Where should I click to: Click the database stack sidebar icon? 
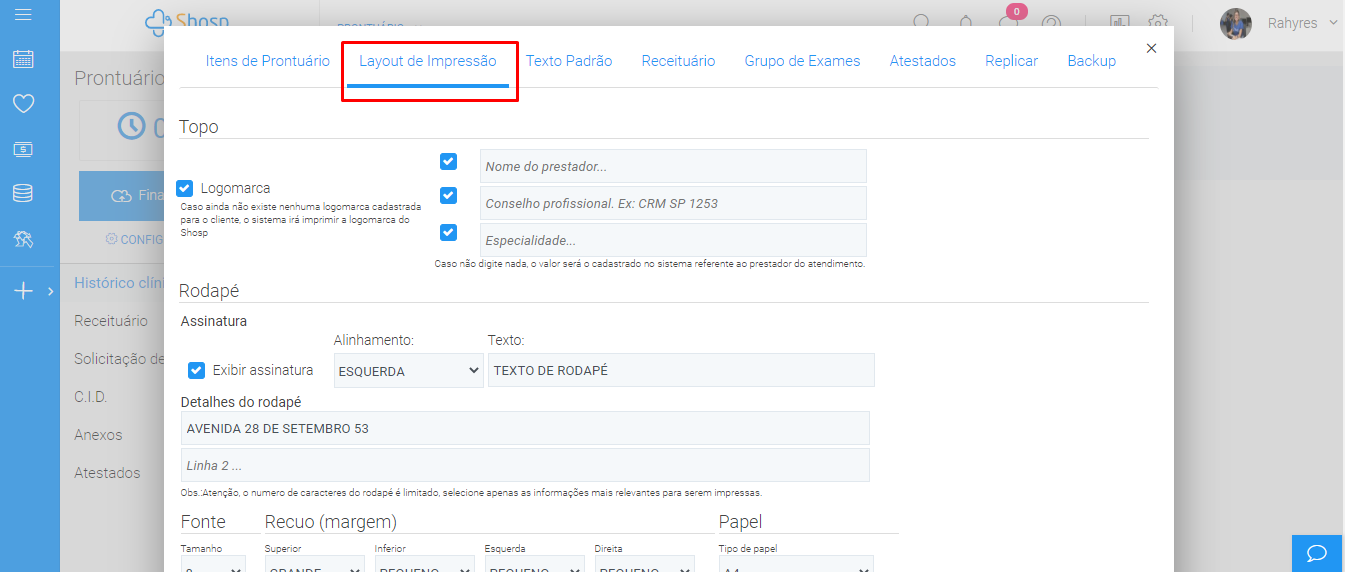click(x=23, y=193)
